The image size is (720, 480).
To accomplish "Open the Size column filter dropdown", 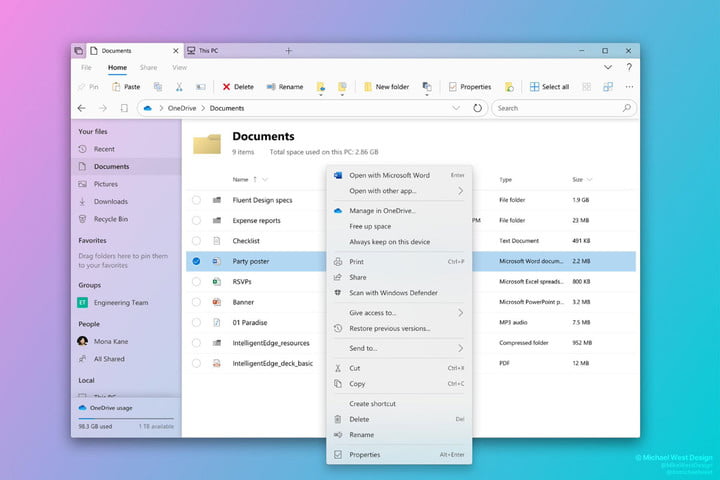I will point(590,180).
